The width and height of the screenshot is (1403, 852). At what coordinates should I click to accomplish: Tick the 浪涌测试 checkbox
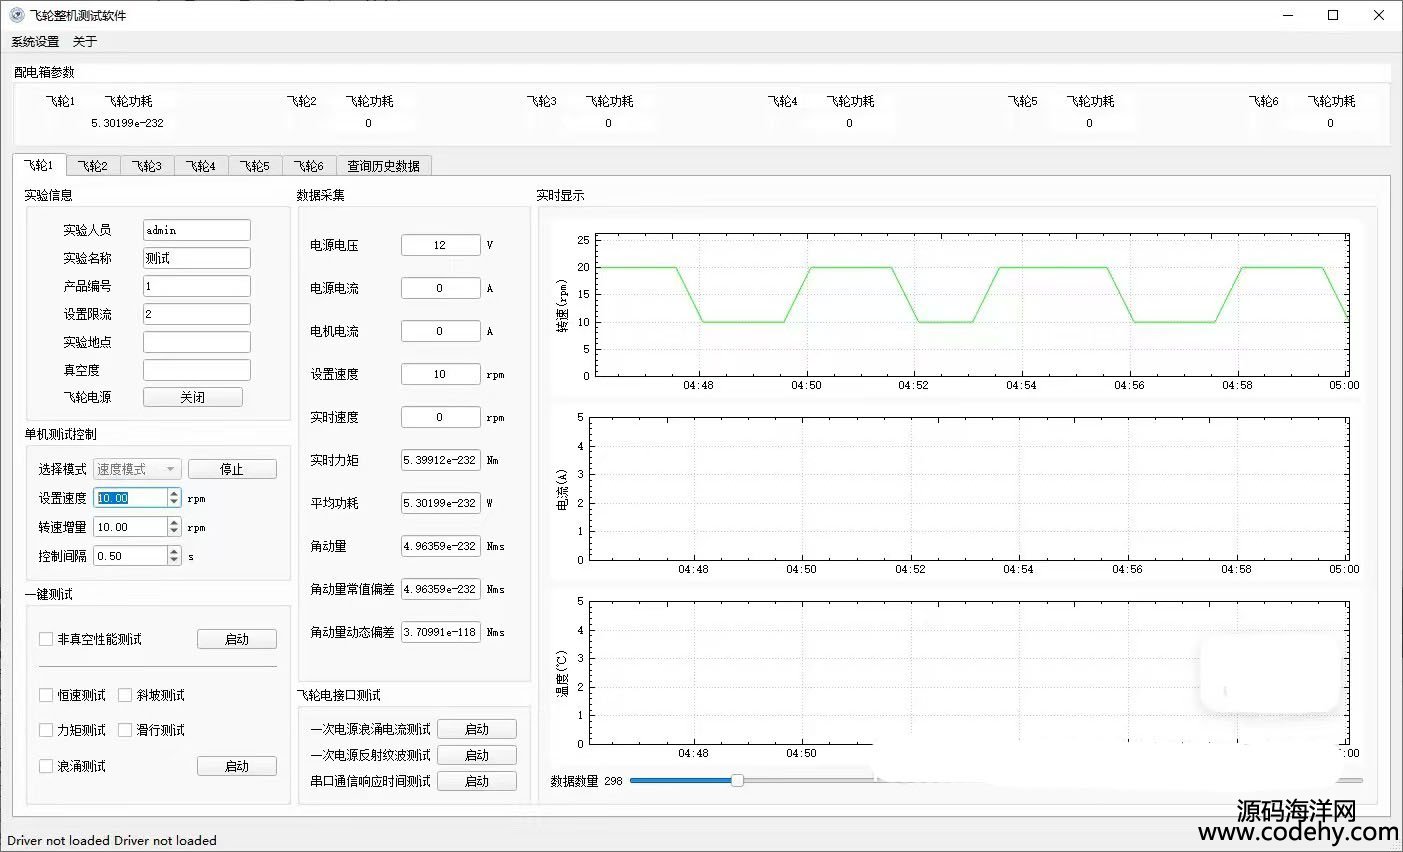(x=46, y=766)
